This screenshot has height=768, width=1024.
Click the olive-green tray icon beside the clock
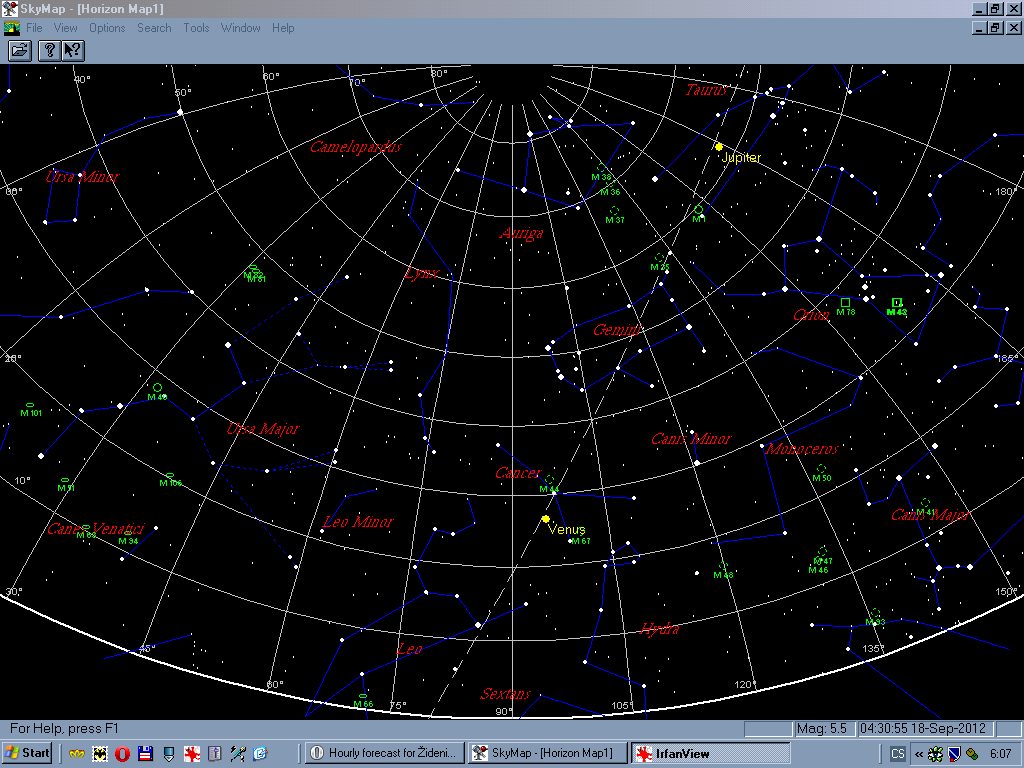coord(972,754)
